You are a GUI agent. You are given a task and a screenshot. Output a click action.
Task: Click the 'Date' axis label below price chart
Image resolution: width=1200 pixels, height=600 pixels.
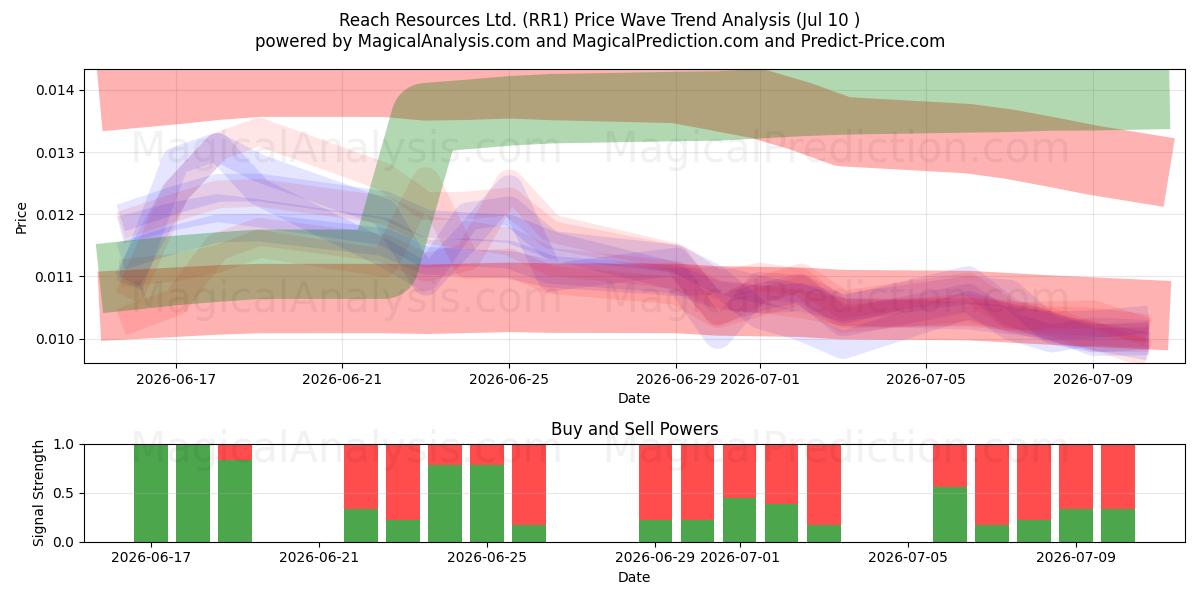[x=634, y=398]
